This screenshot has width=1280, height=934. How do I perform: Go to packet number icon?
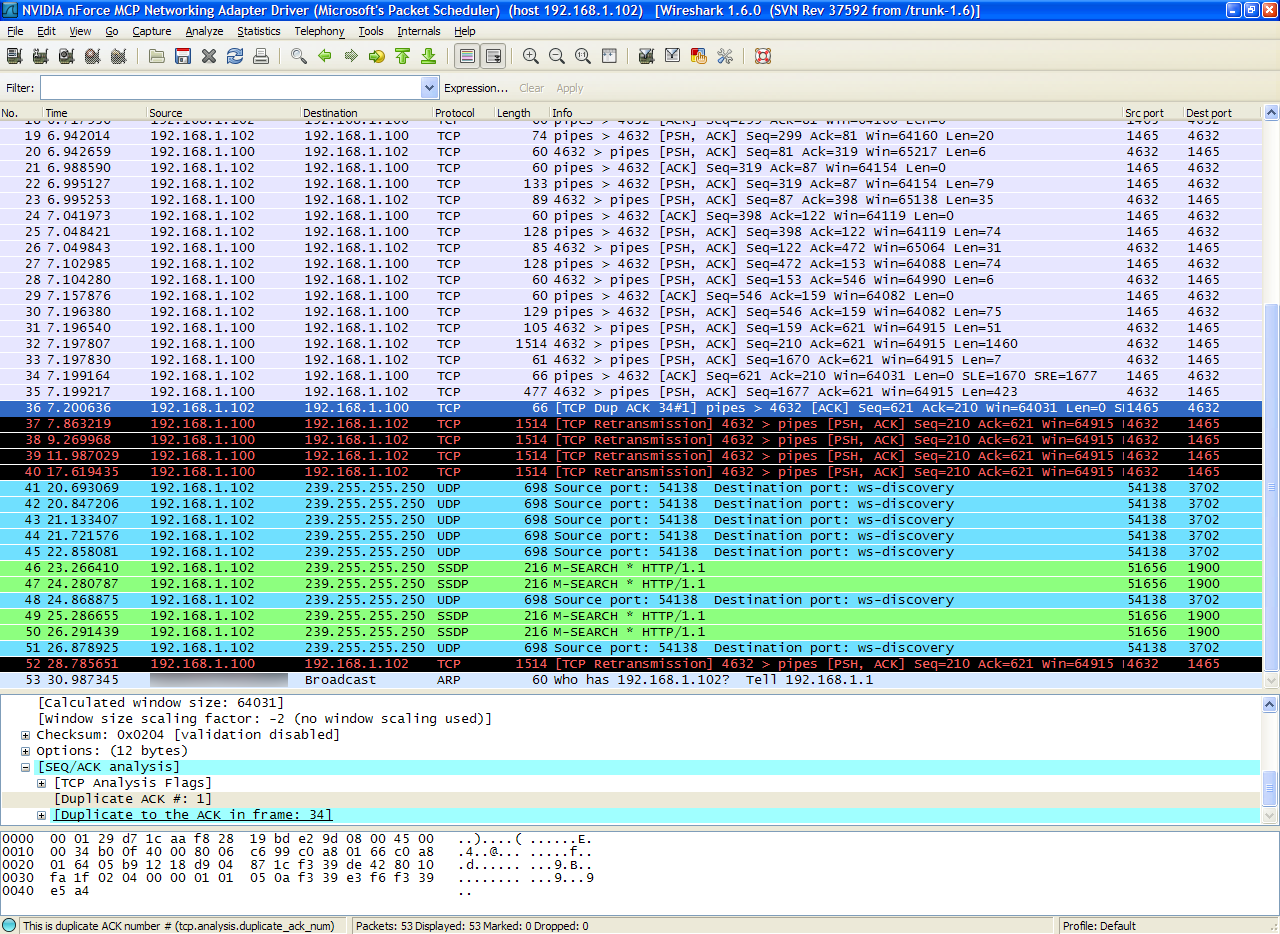(x=377, y=56)
